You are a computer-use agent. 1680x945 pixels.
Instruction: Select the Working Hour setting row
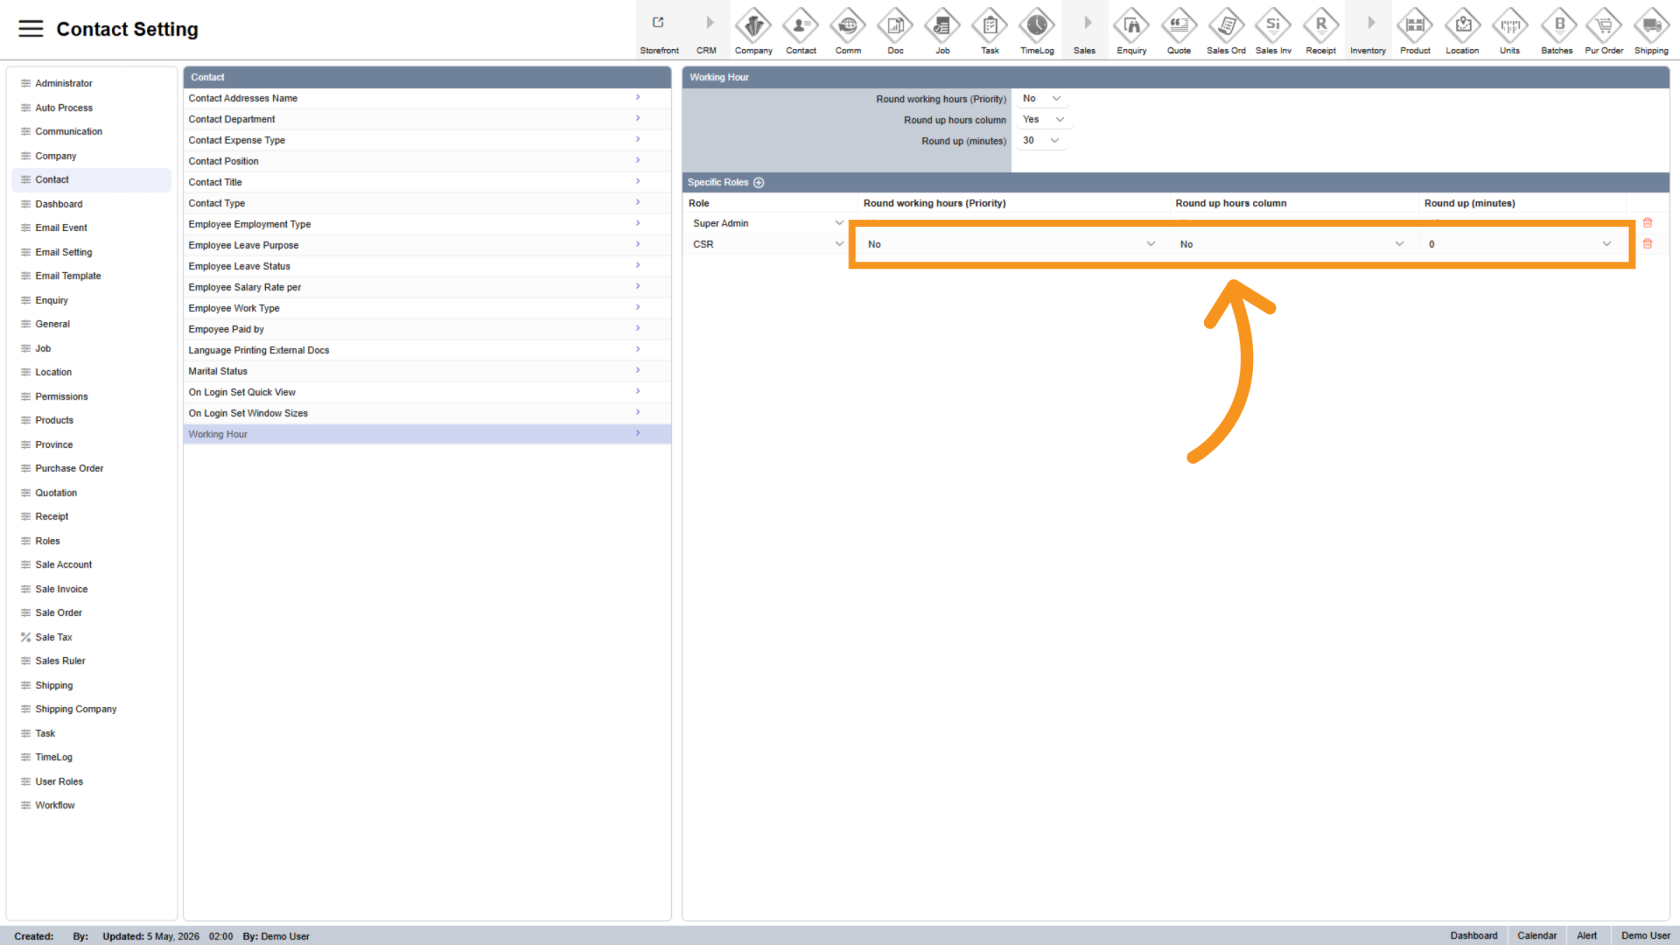click(427, 434)
